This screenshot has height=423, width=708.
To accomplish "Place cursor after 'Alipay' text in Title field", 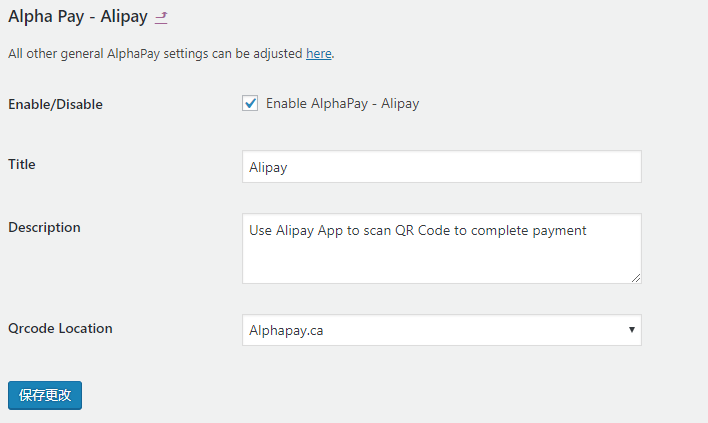I will [288, 167].
